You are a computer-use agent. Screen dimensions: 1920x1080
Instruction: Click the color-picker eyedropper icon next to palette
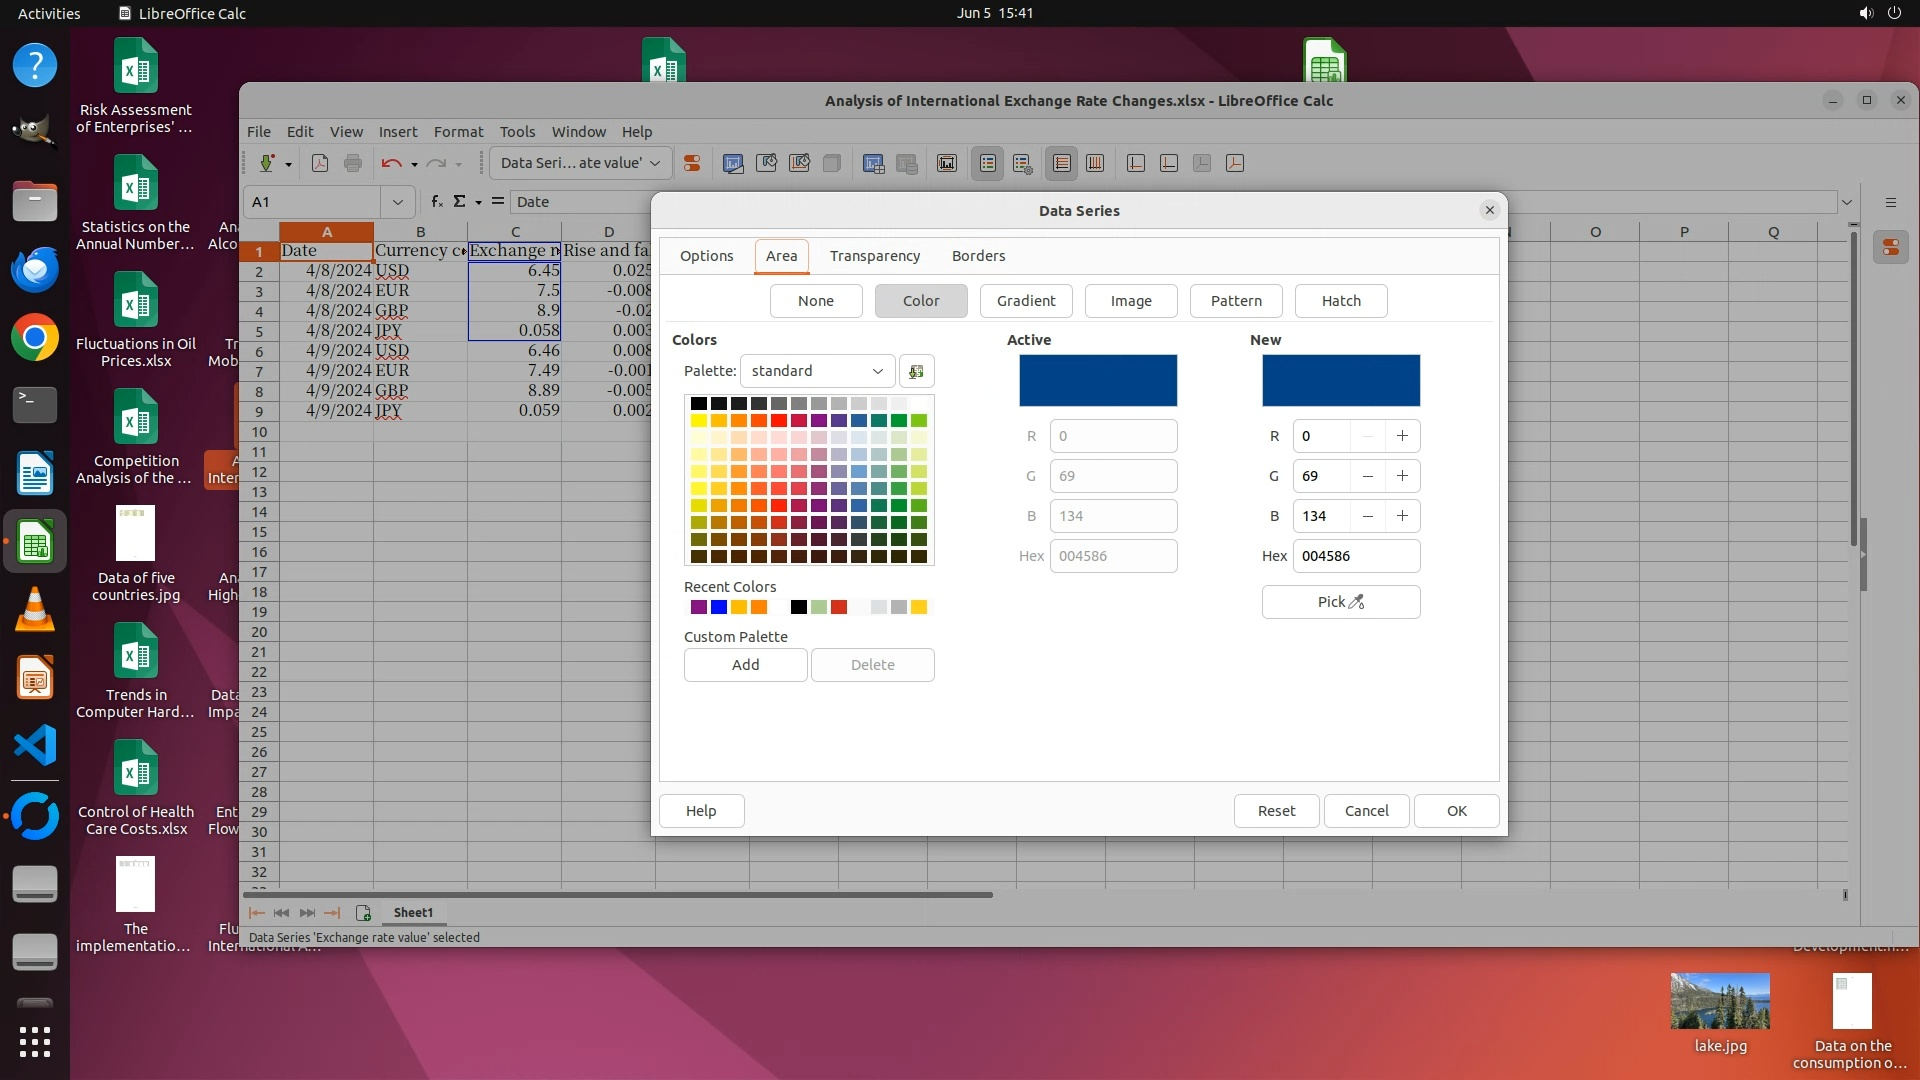tap(916, 371)
